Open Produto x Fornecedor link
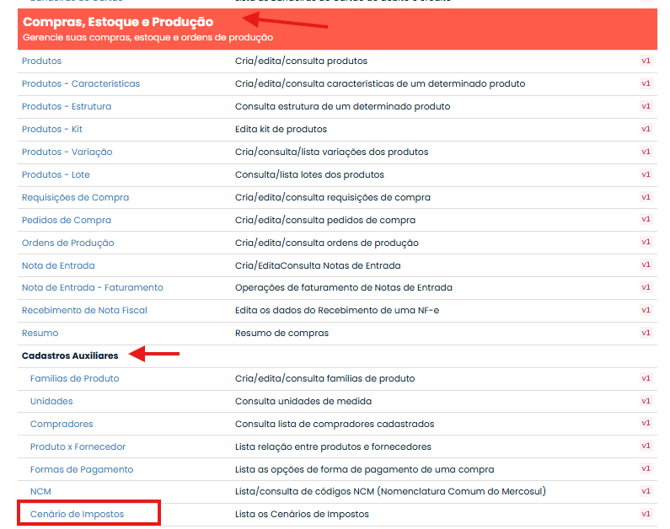The width and height of the screenshot is (670, 529). [x=78, y=447]
